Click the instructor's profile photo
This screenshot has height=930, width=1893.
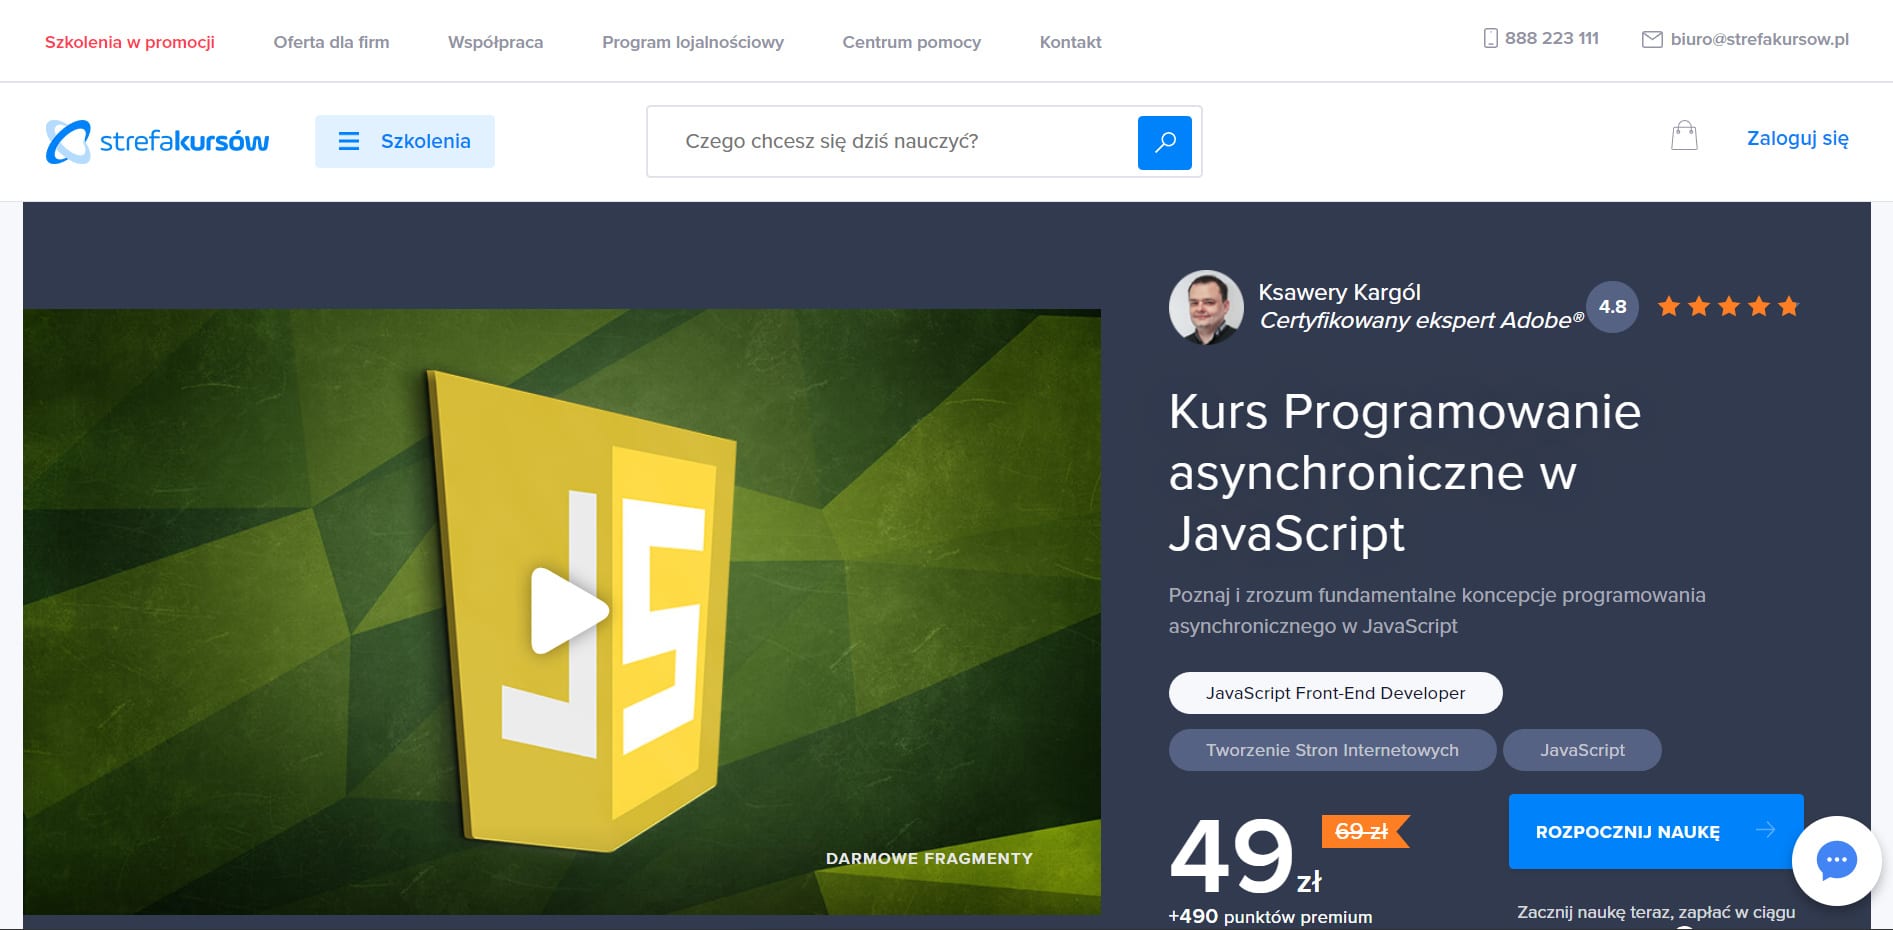click(1205, 307)
